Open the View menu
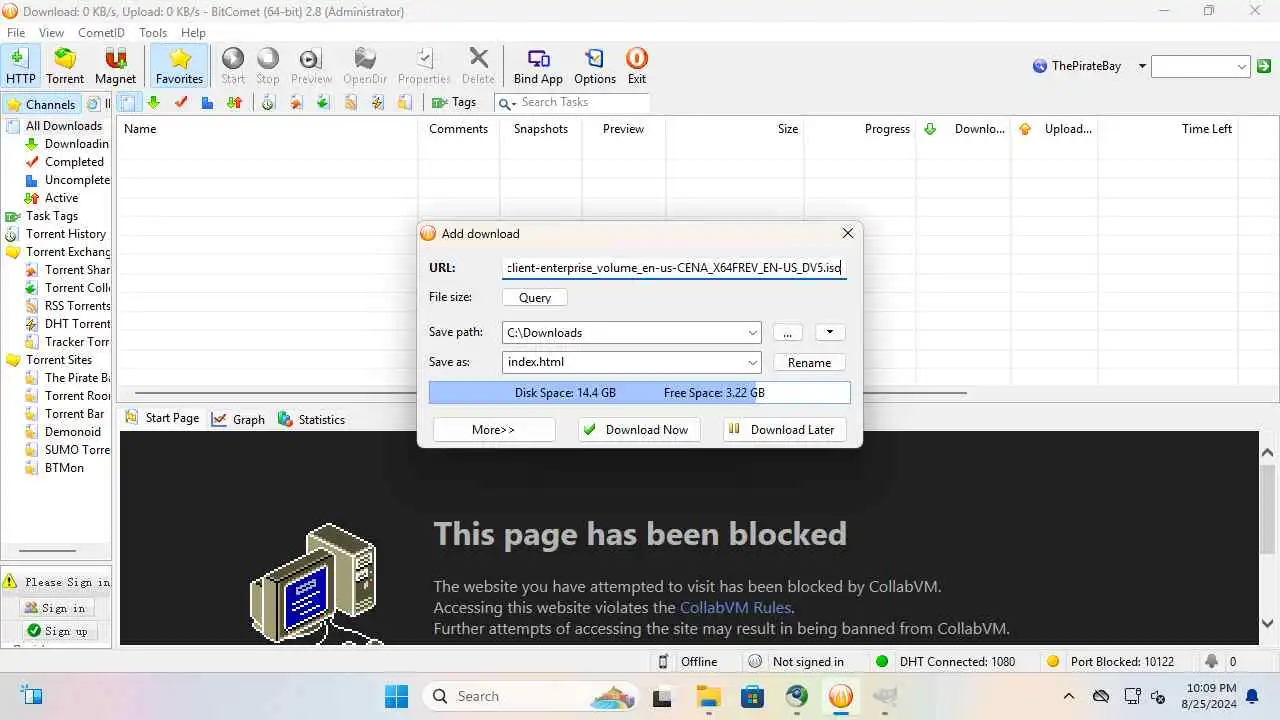Image resolution: width=1280 pixels, height=720 pixels. [x=51, y=32]
